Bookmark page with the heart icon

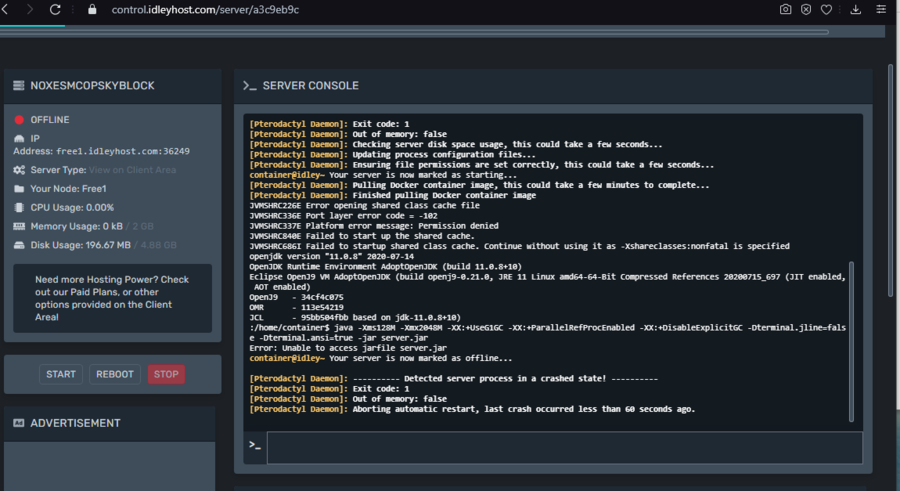[x=826, y=9]
